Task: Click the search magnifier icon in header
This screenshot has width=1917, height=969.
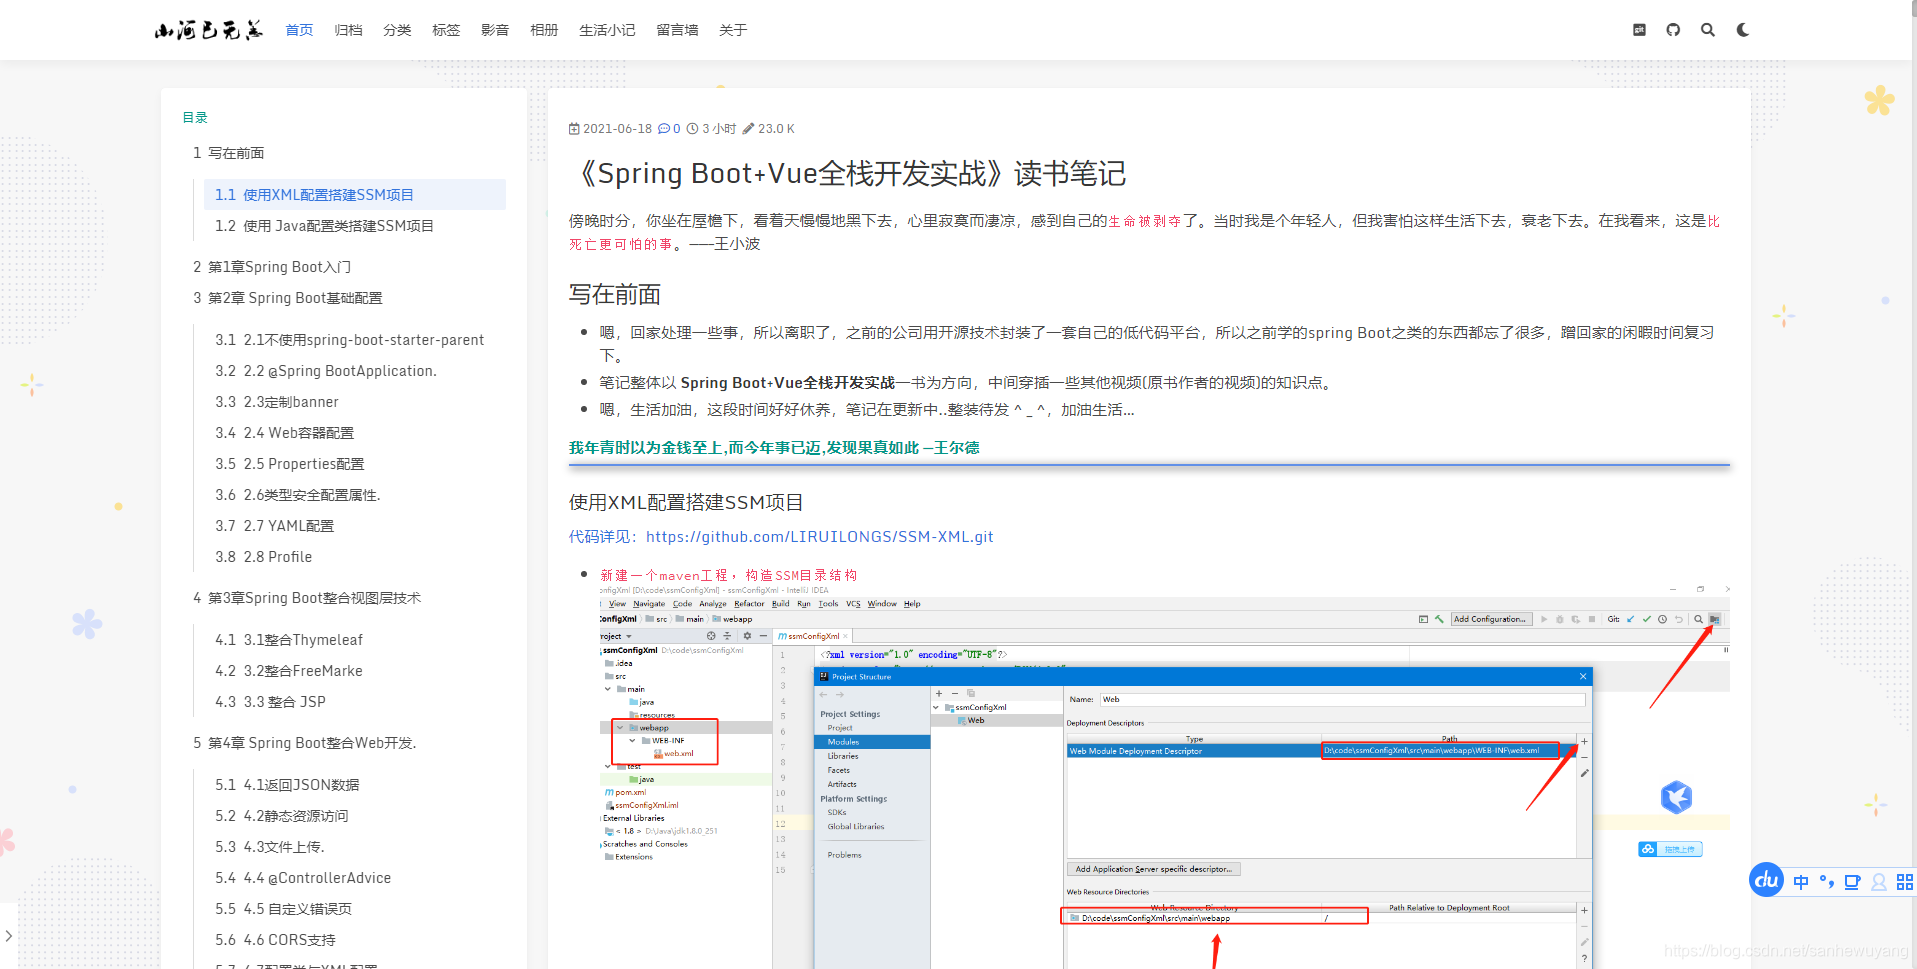Action: point(1708,30)
